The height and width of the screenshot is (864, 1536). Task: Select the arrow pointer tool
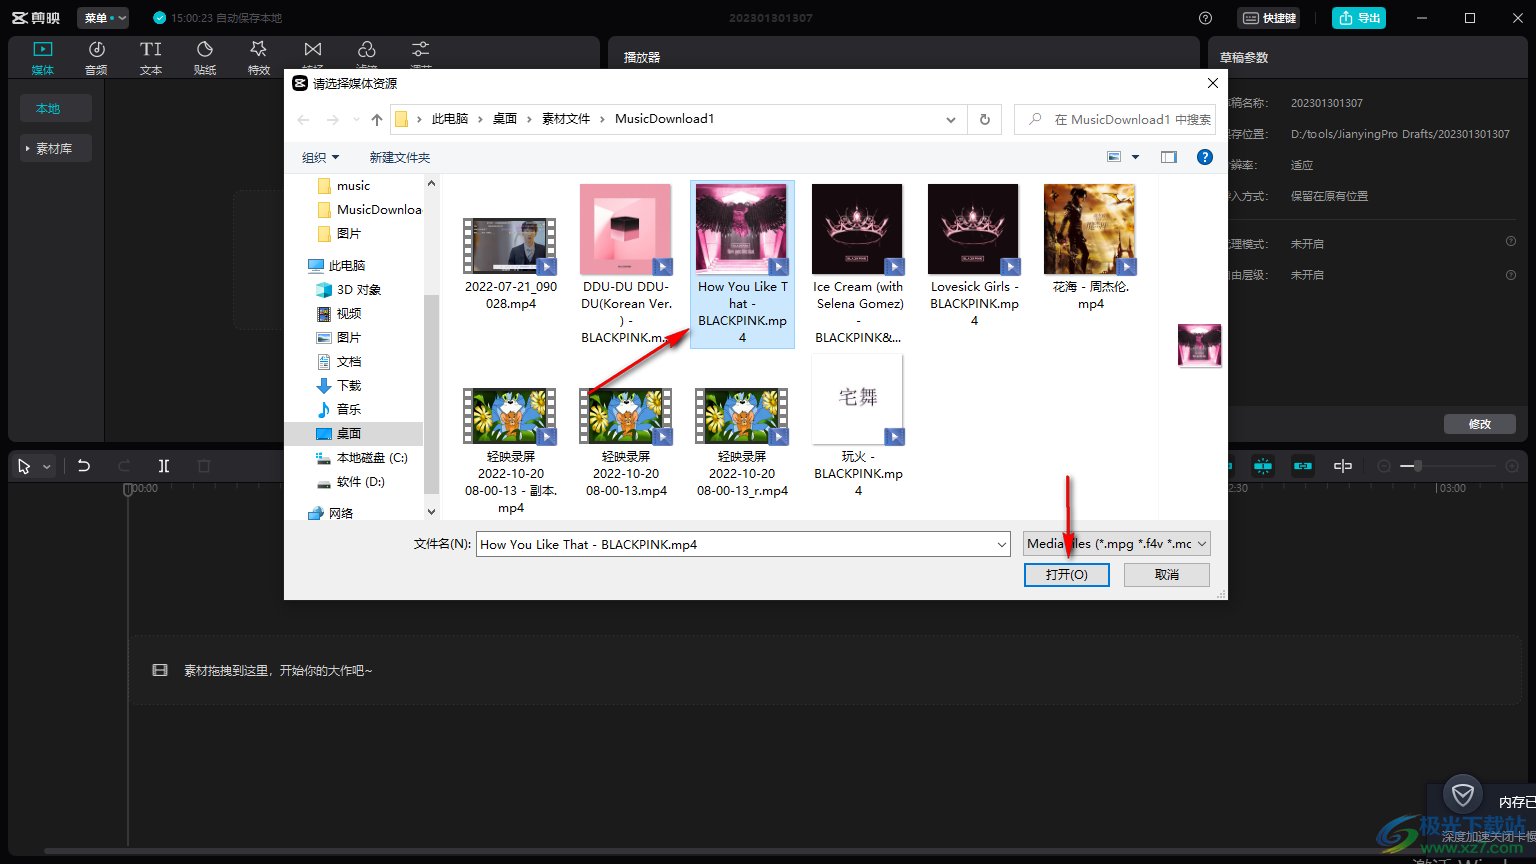pos(24,466)
